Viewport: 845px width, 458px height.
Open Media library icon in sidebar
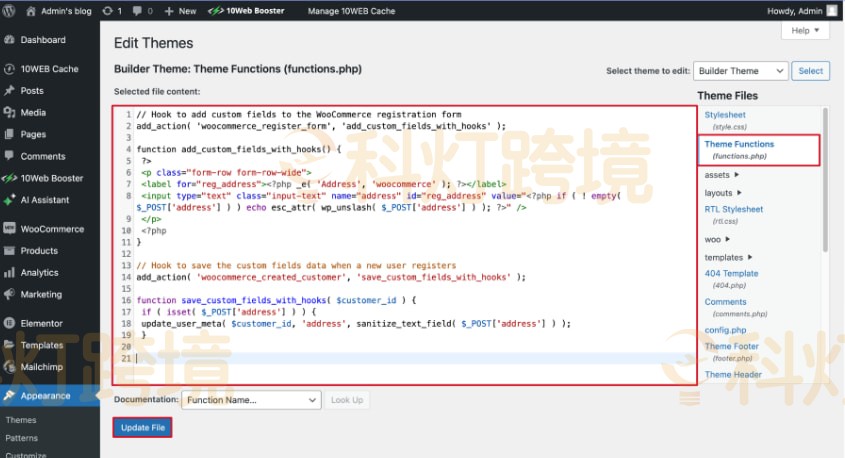tap(9, 113)
